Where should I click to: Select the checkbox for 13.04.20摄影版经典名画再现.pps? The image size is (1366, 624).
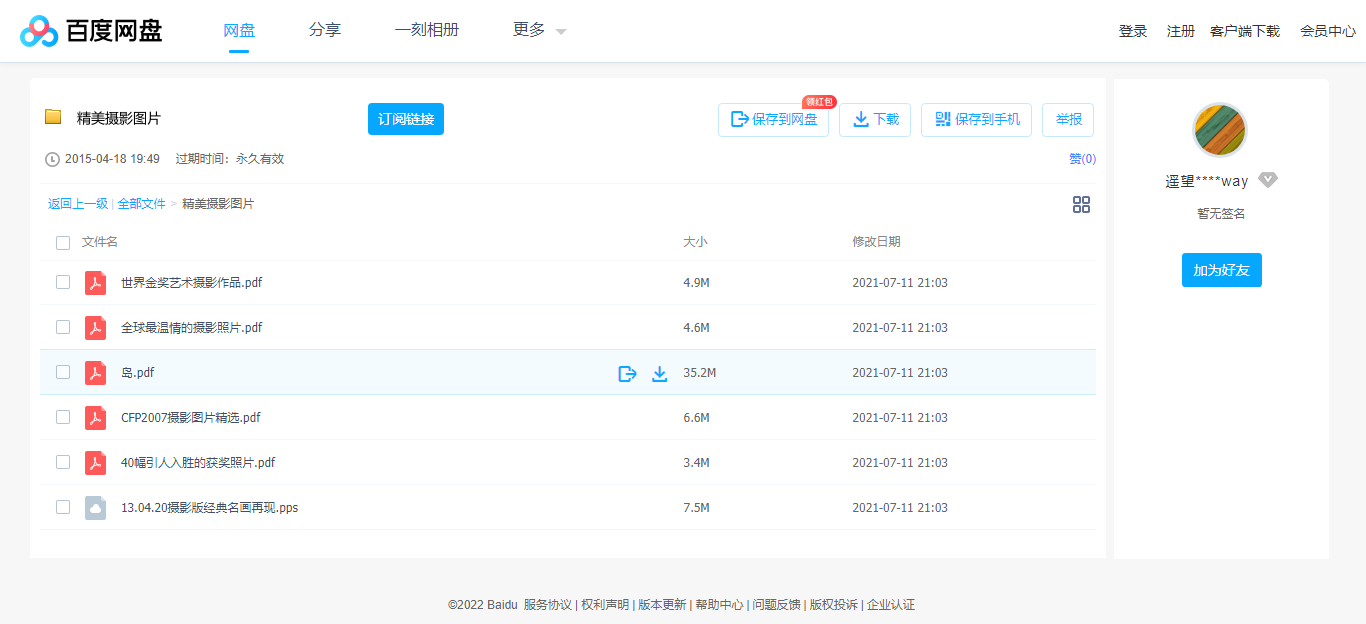(63, 507)
